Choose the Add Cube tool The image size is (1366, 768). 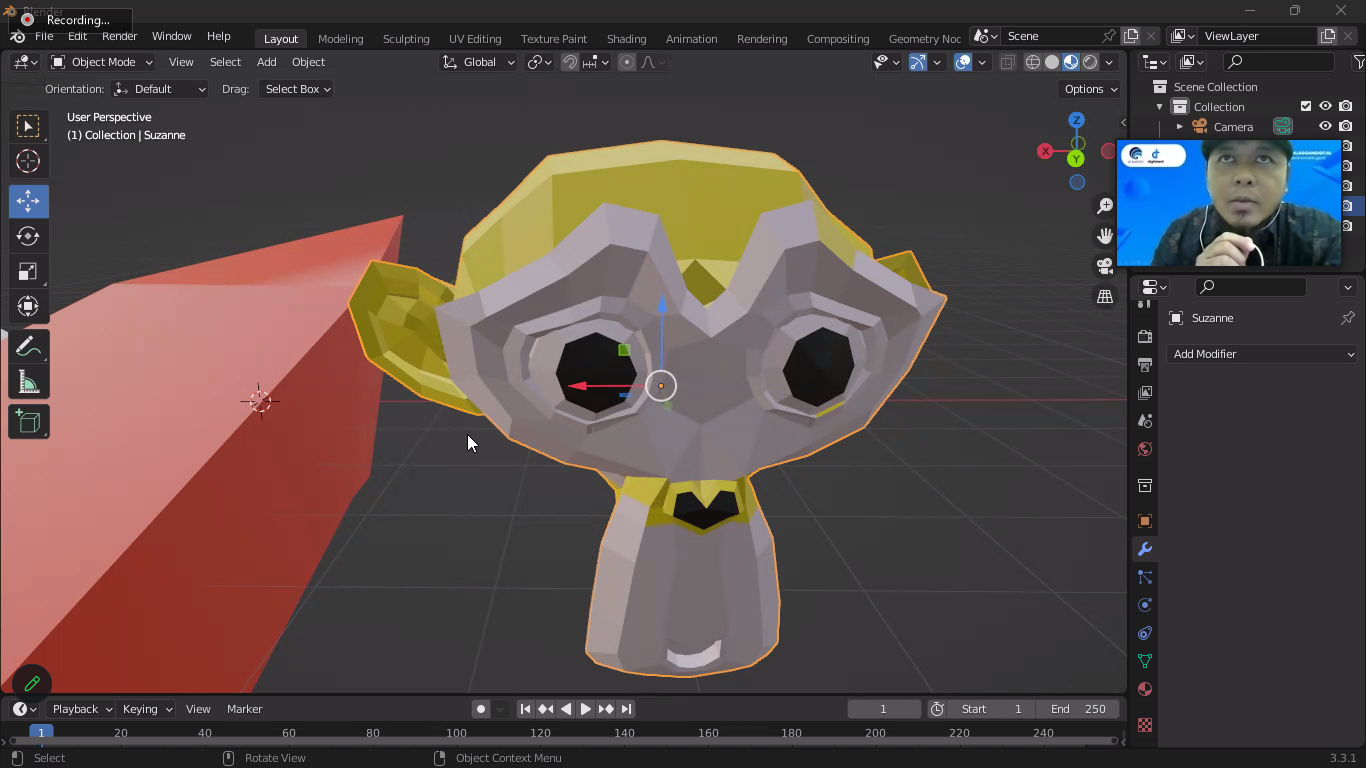pos(28,422)
